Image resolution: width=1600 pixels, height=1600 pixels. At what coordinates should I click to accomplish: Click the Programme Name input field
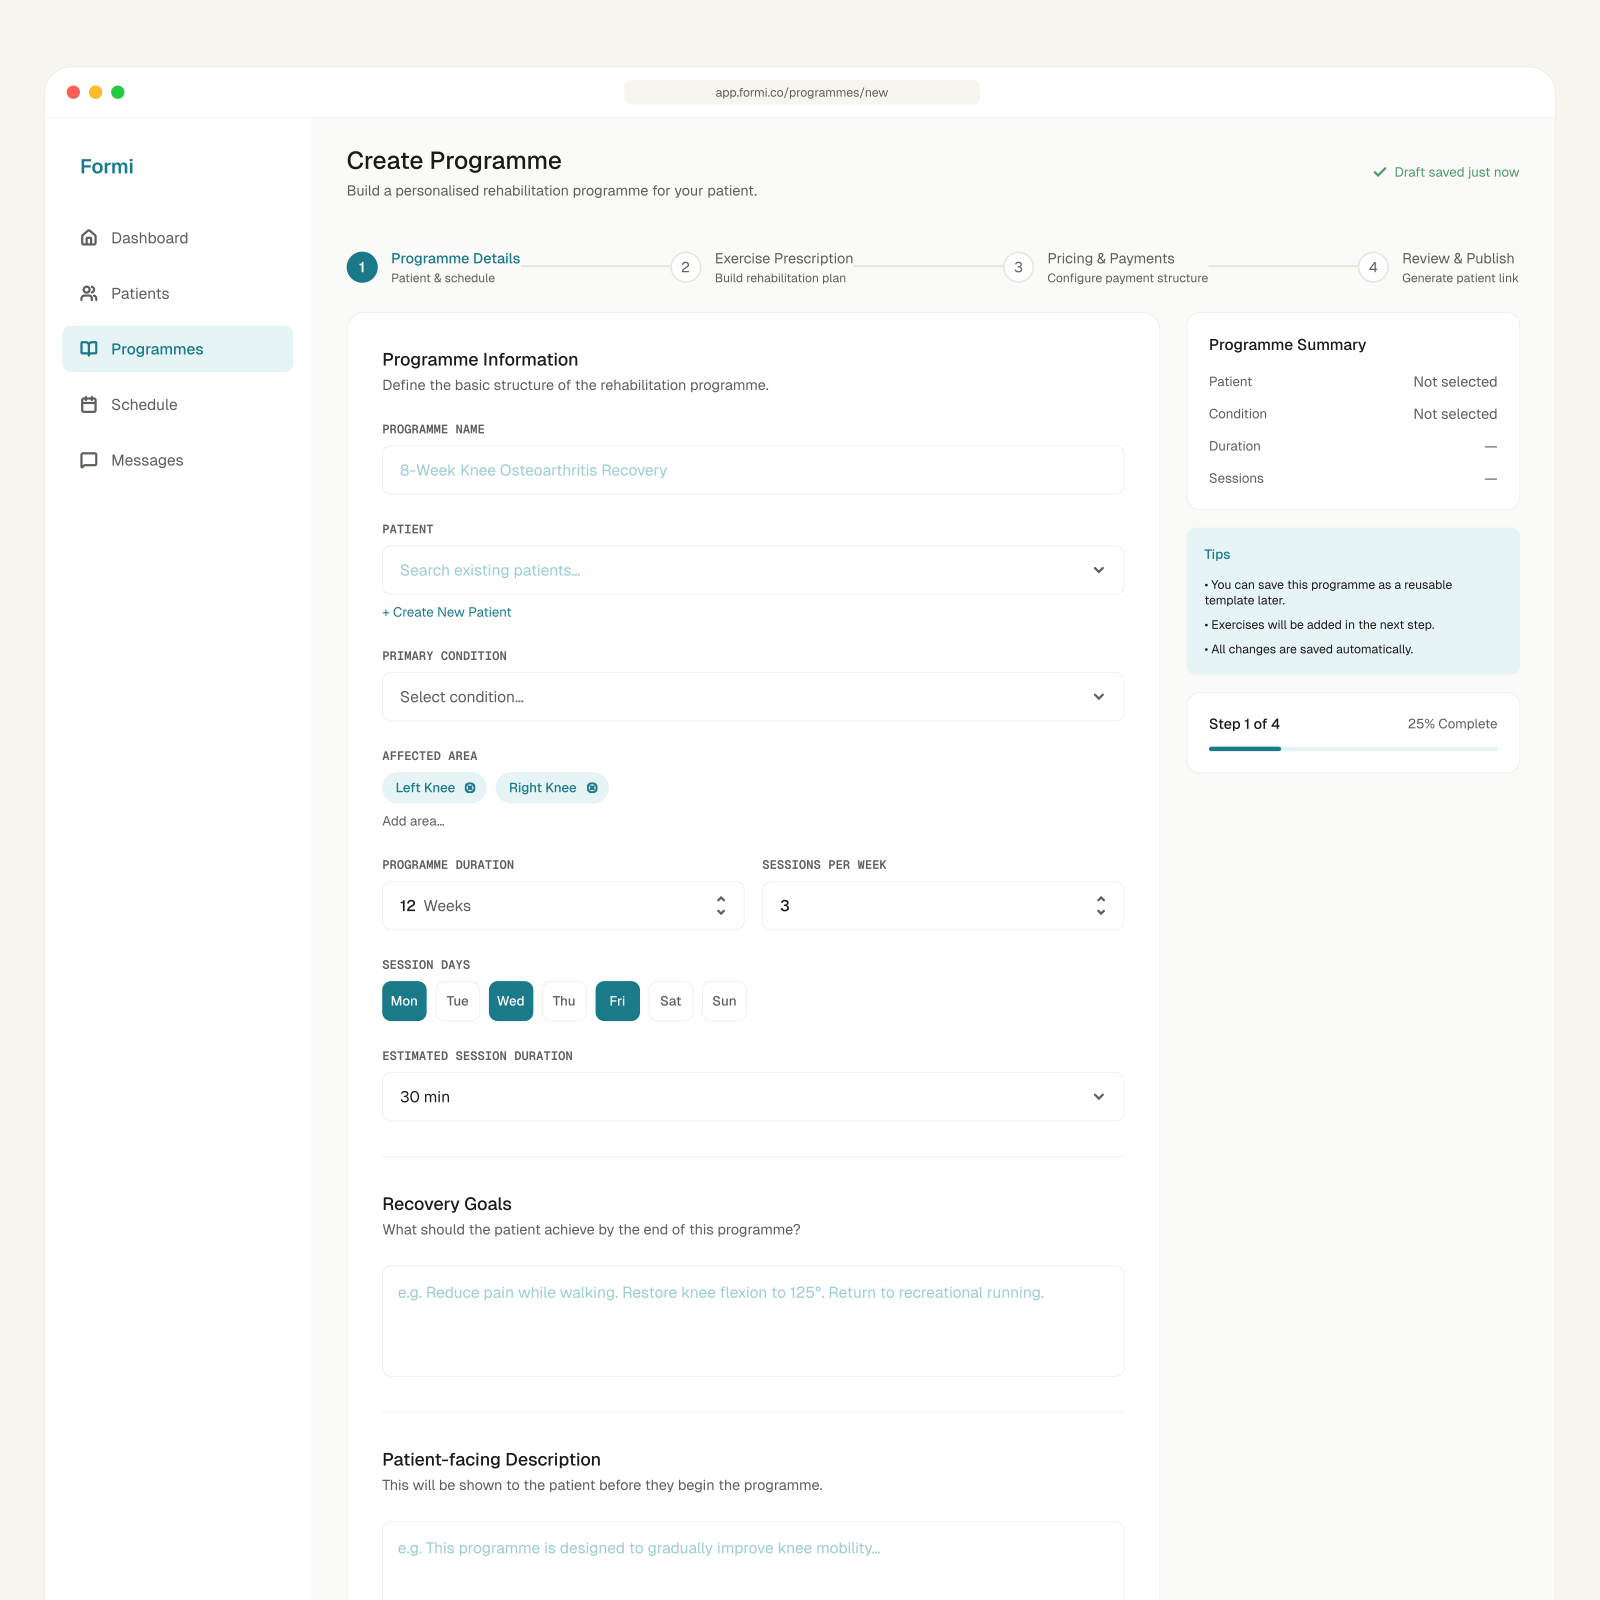click(753, 470)
